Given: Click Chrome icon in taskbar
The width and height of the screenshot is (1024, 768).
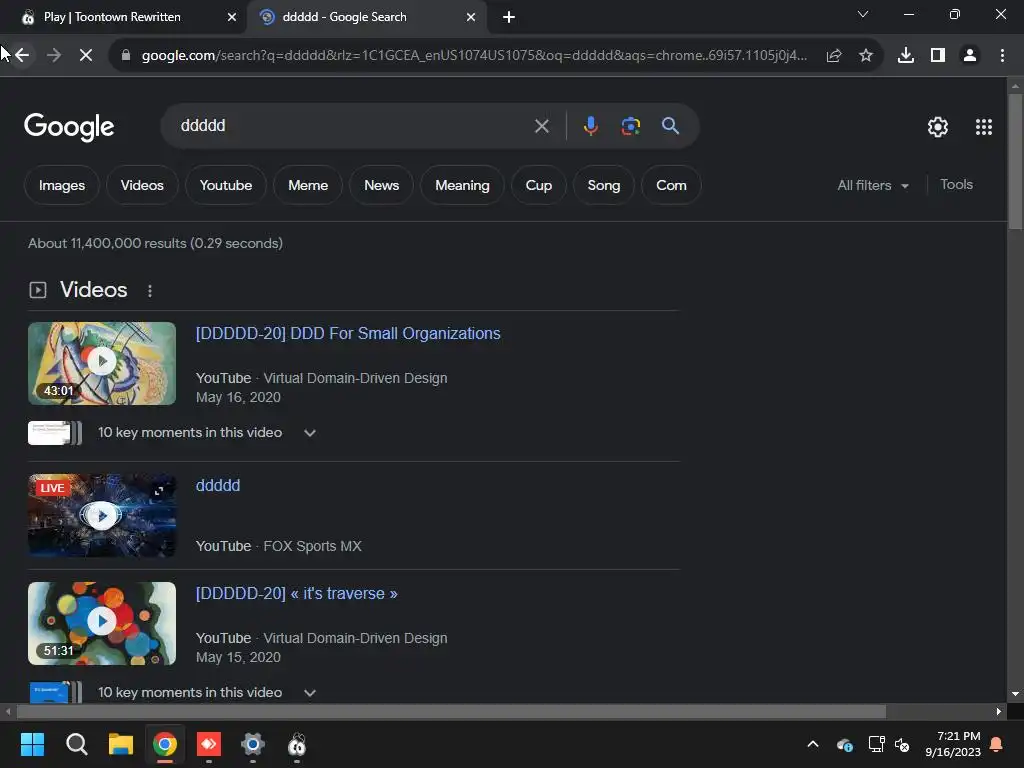Looking at the screenshot, I should point(165,744).
